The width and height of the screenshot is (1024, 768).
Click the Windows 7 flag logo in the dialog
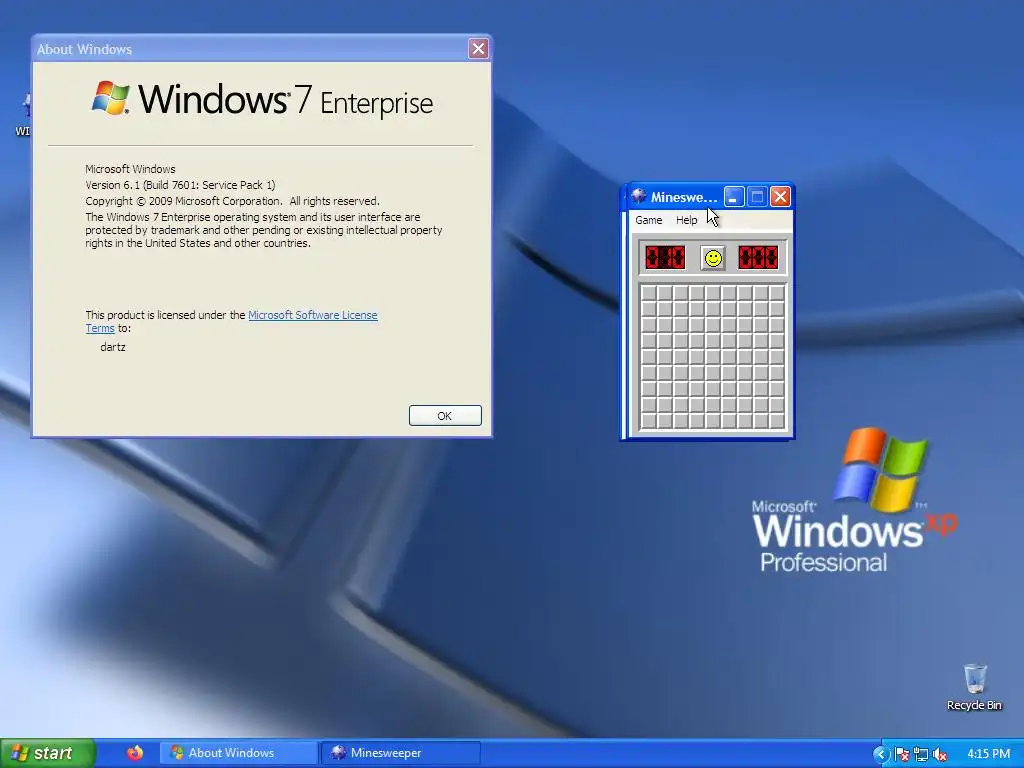(110, 98)
